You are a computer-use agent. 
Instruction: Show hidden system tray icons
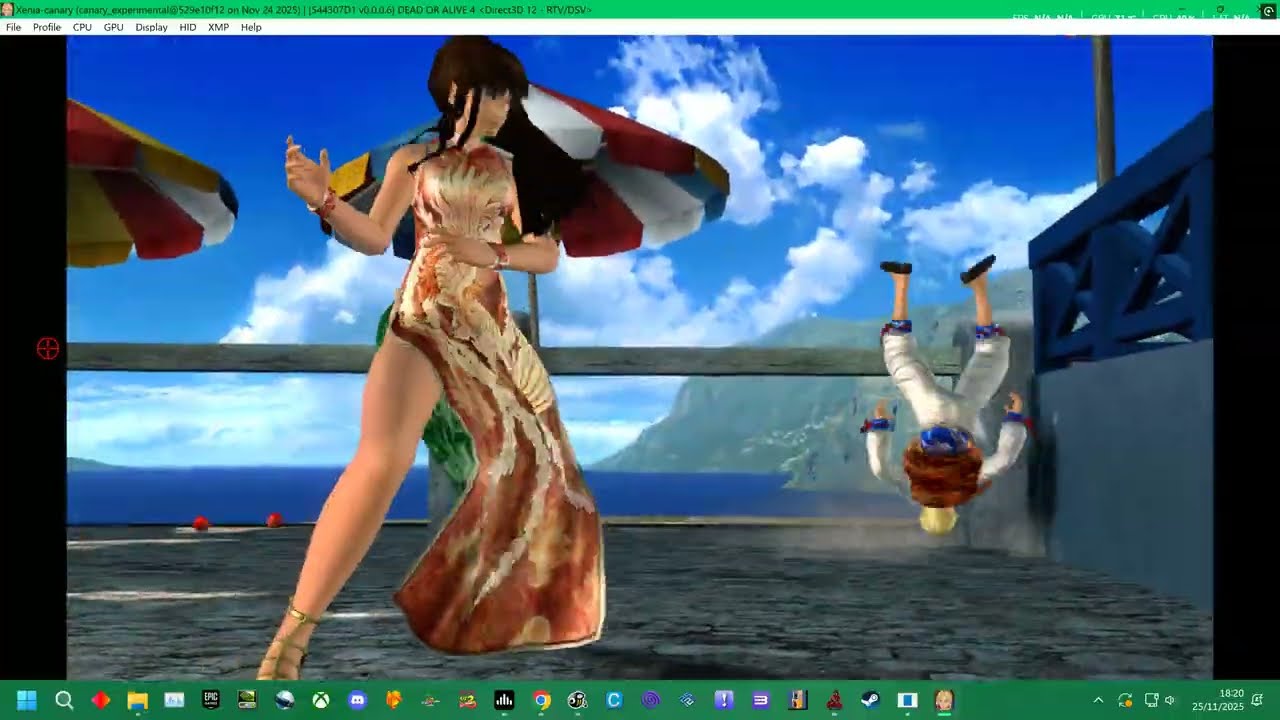point(1098,700)
